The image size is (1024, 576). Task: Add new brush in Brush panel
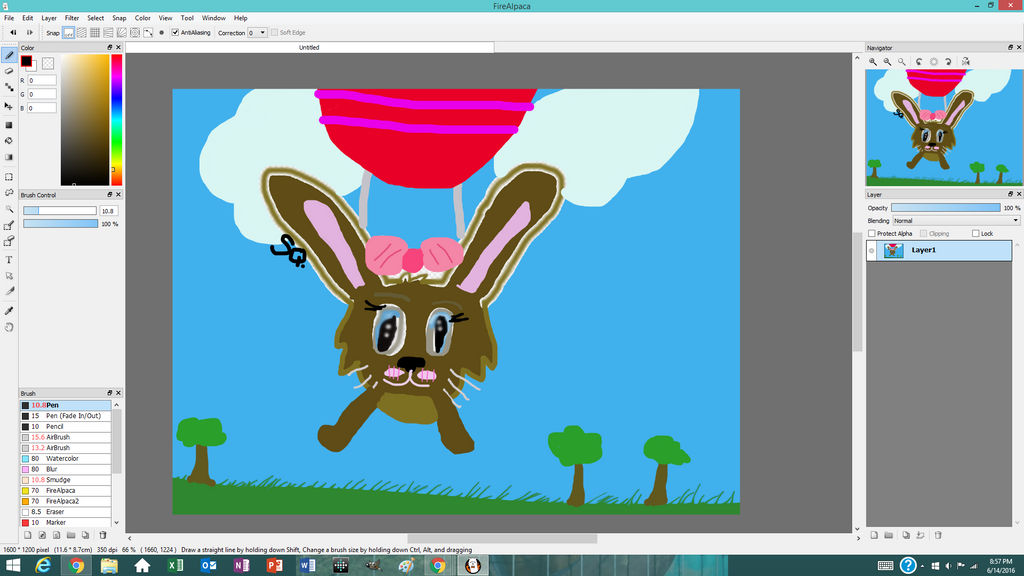click(28, 535)
